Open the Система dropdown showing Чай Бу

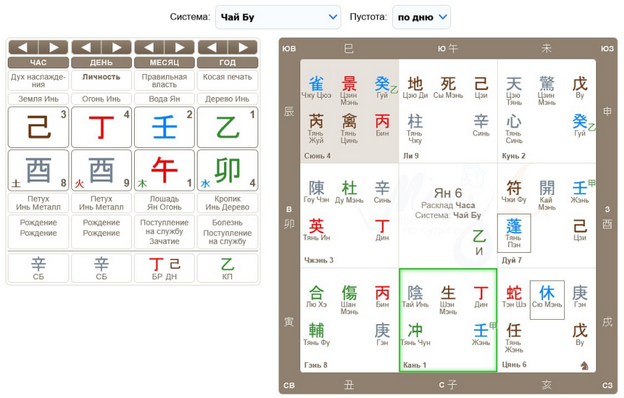click(278, 17)
